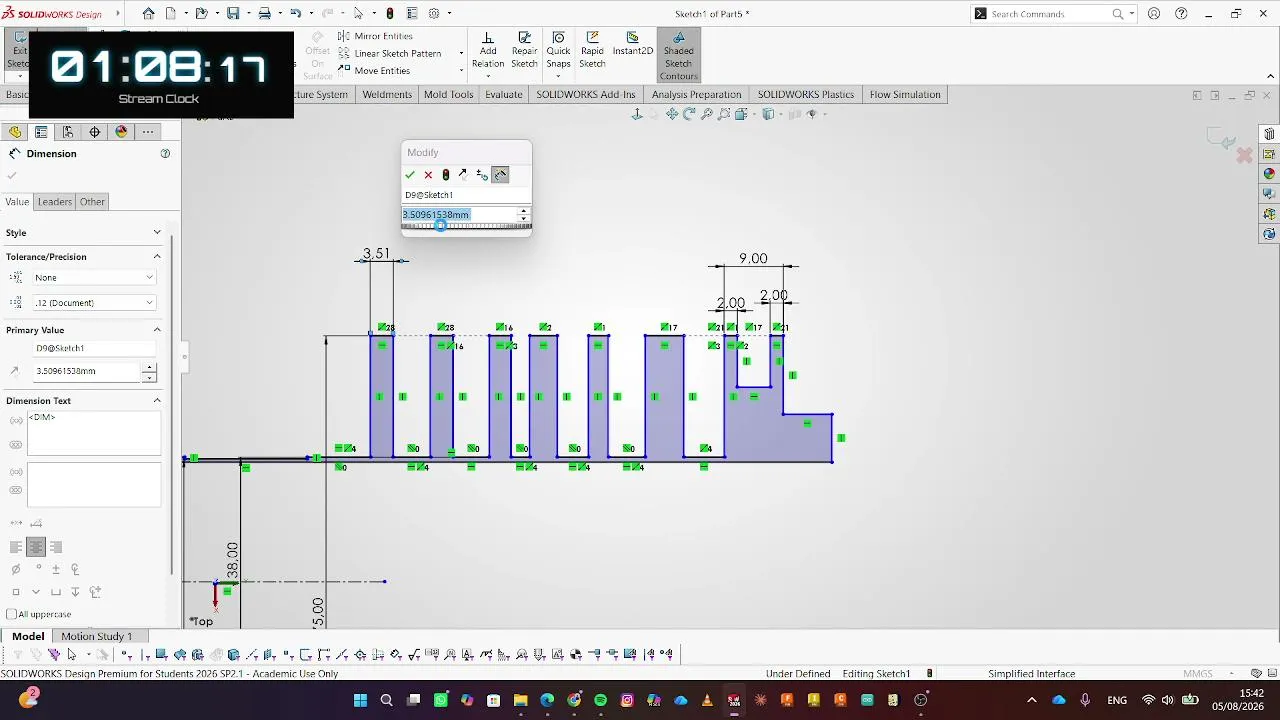Toggle Shaded Sketch Contours
This screenshot has height=720, width=1280.
[678, 55]
